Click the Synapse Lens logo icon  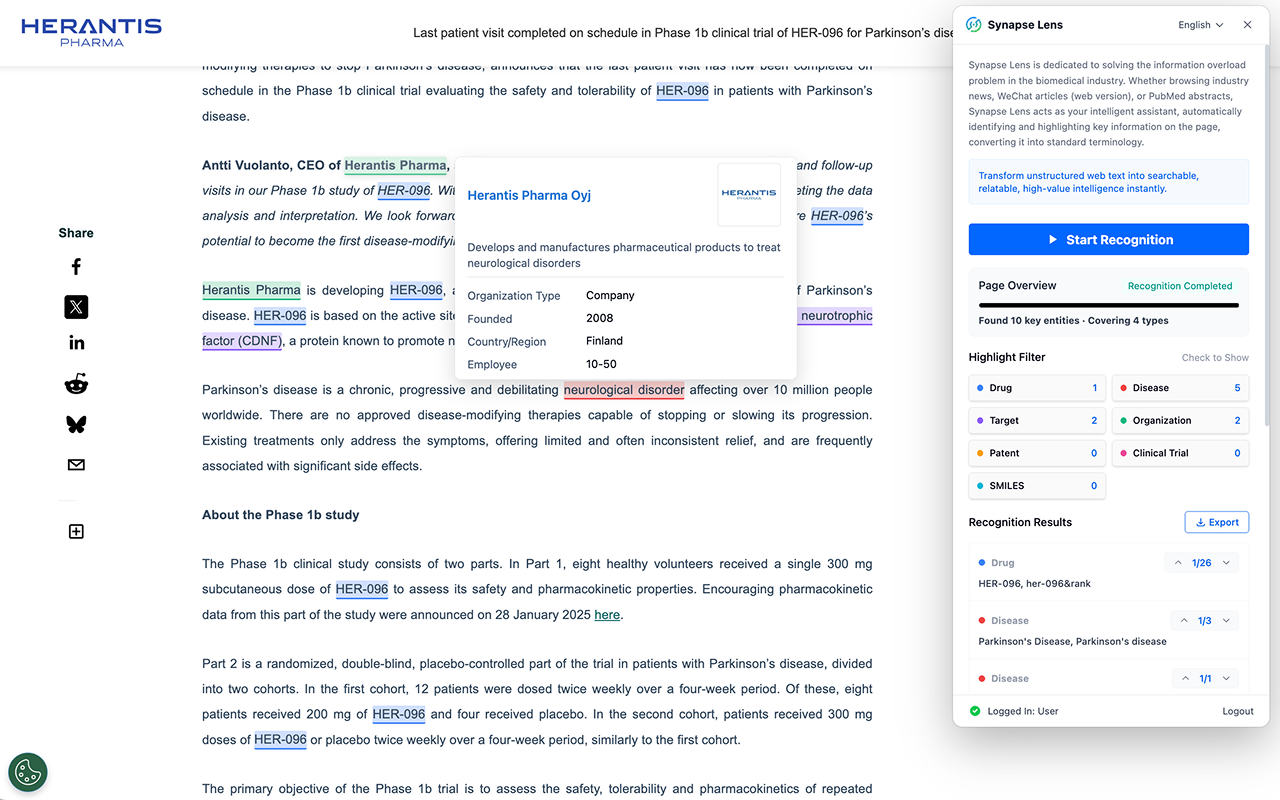(974, 25)
